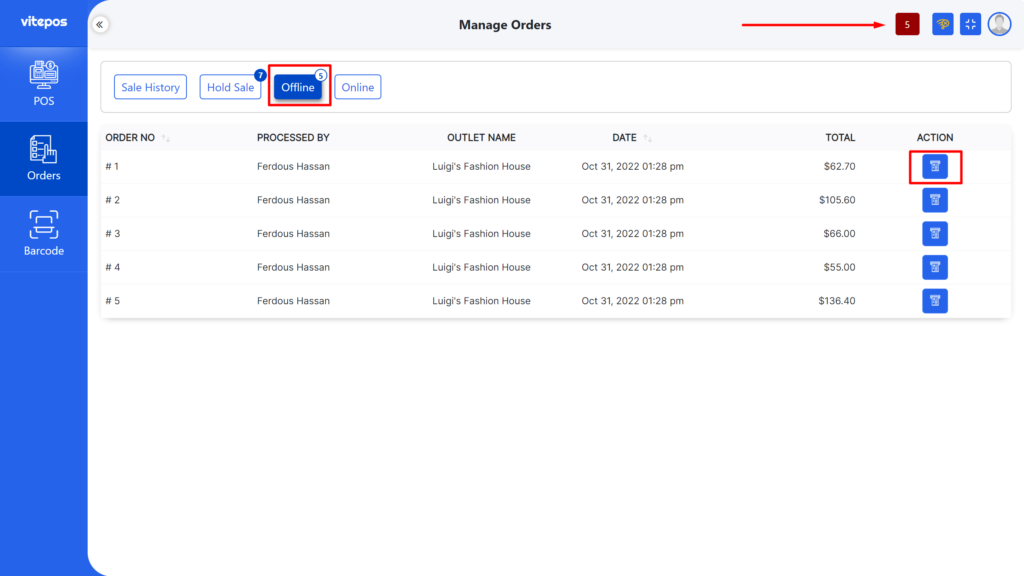The height and width of the screenshot is (576, 1024).
Task: Click the Hold Sale count badge 7
Action: point(260,75)
